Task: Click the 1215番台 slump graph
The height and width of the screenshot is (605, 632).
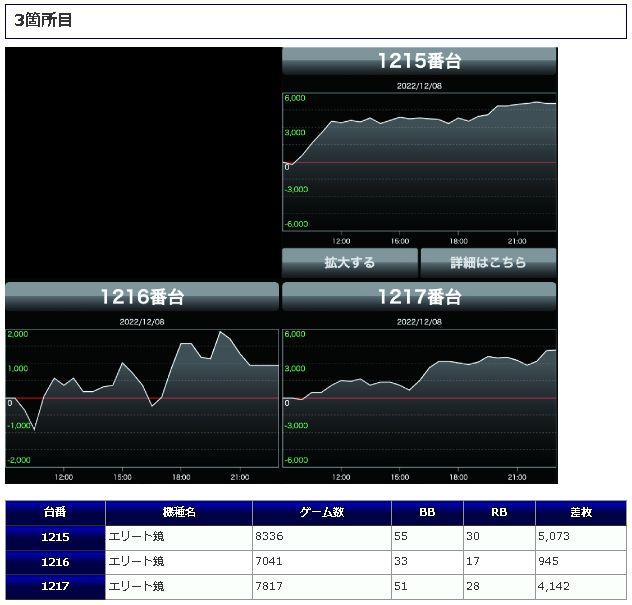Action: pos(419,162)
